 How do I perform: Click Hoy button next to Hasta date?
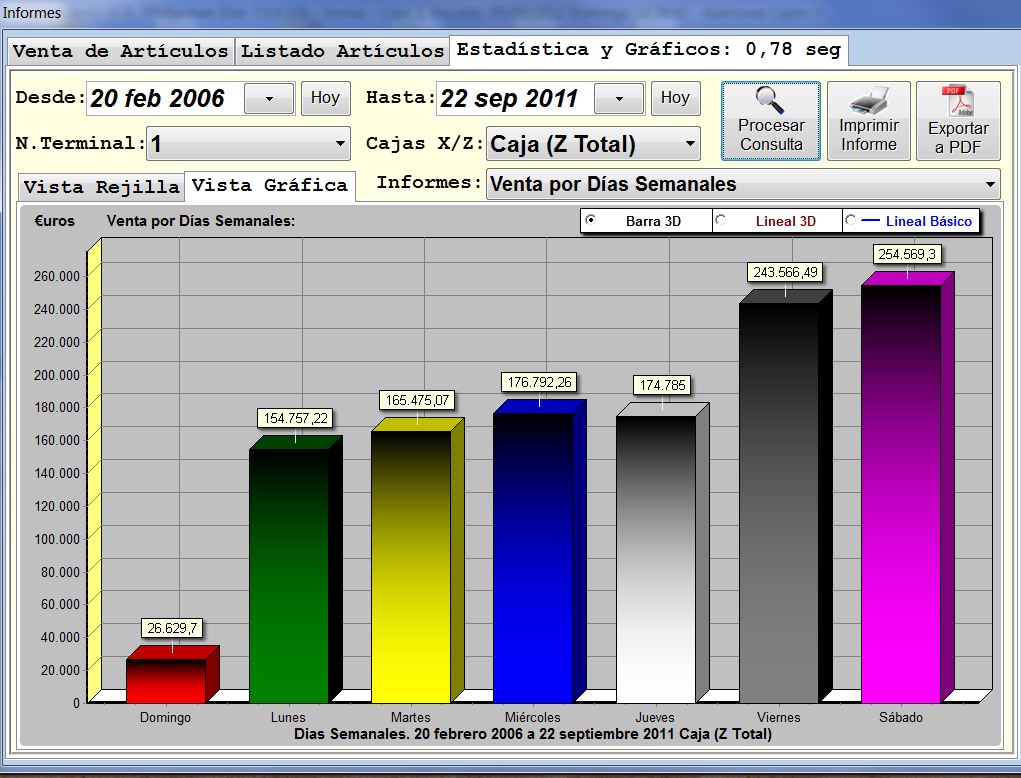[675, 98]
